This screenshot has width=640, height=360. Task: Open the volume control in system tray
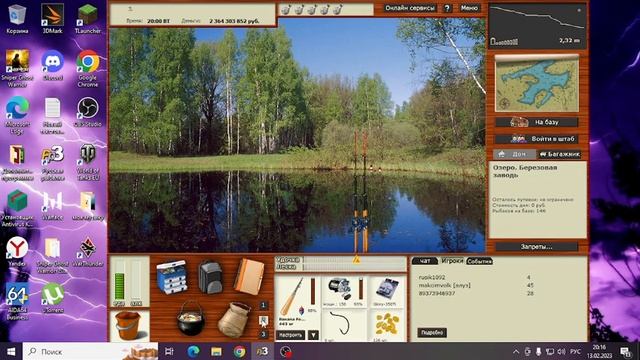(562, 351)
